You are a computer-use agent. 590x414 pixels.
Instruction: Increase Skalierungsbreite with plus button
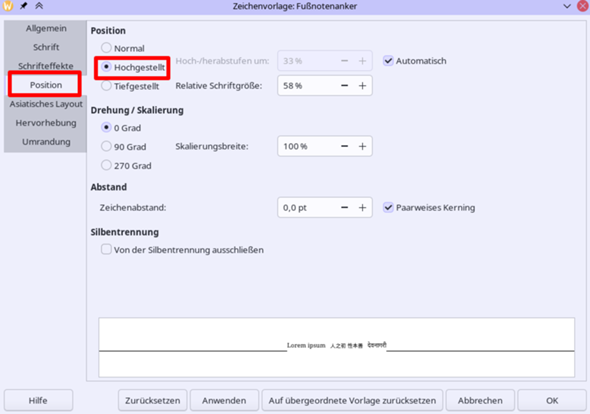(362, 146)
